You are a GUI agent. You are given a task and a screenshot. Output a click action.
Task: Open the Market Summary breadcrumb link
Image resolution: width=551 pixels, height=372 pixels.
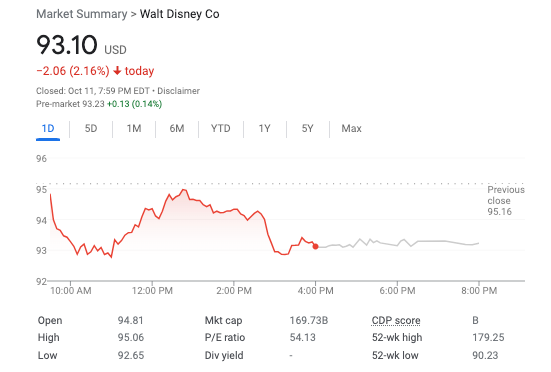[x=82, y=14]
